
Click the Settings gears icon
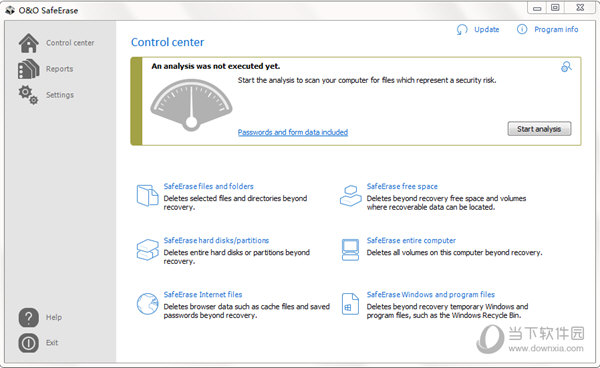[28, 95]
